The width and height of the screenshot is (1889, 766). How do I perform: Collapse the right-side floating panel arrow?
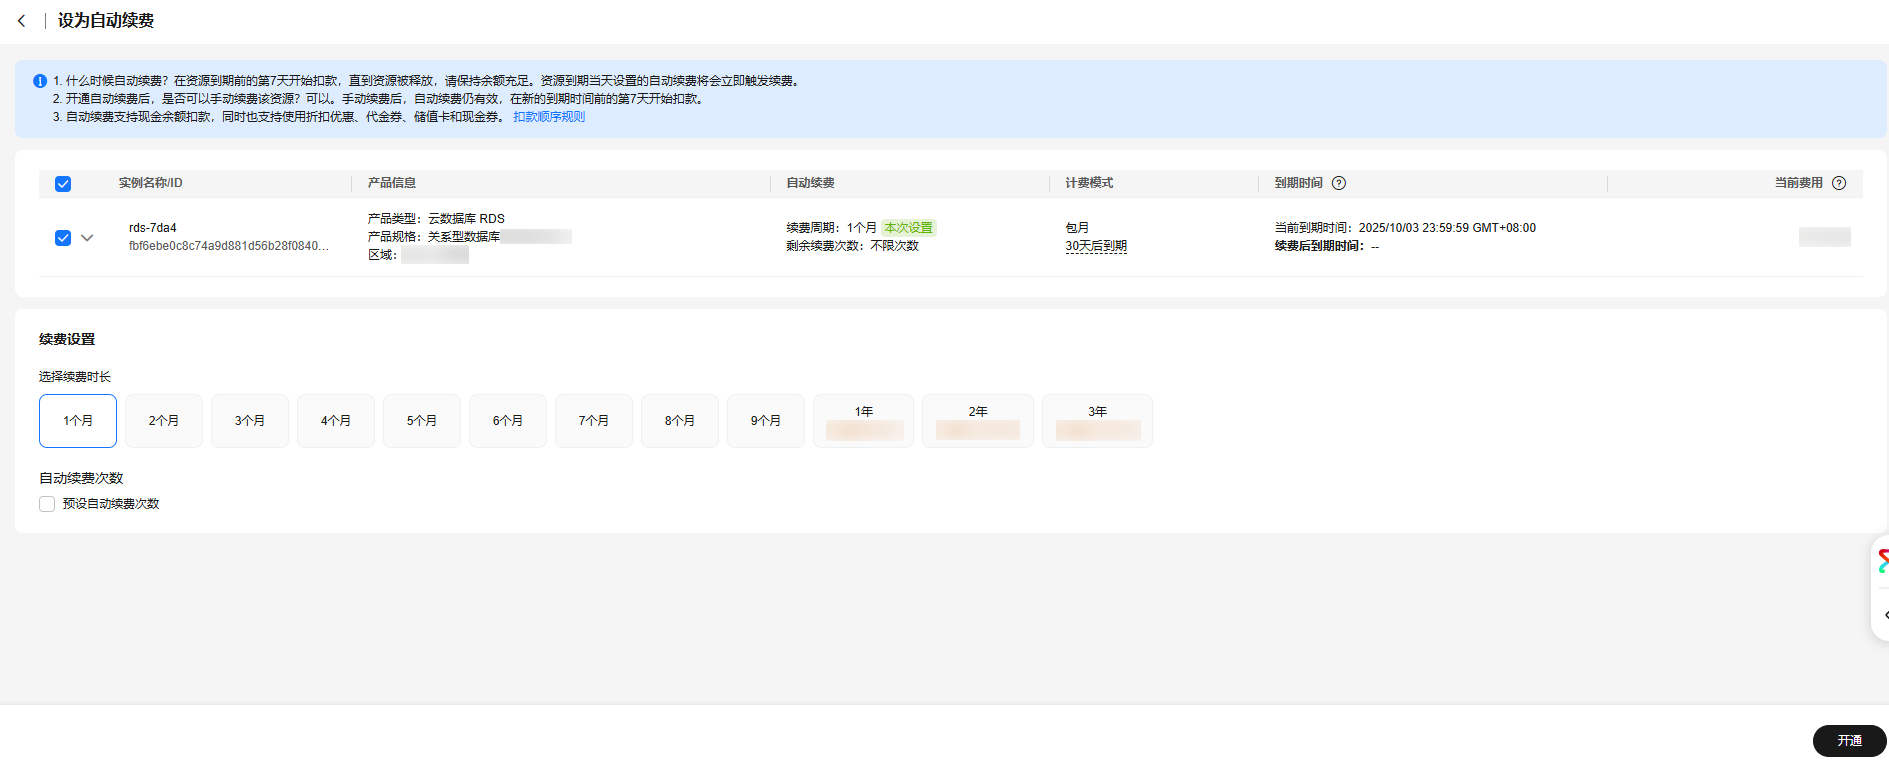(1884, 615)
